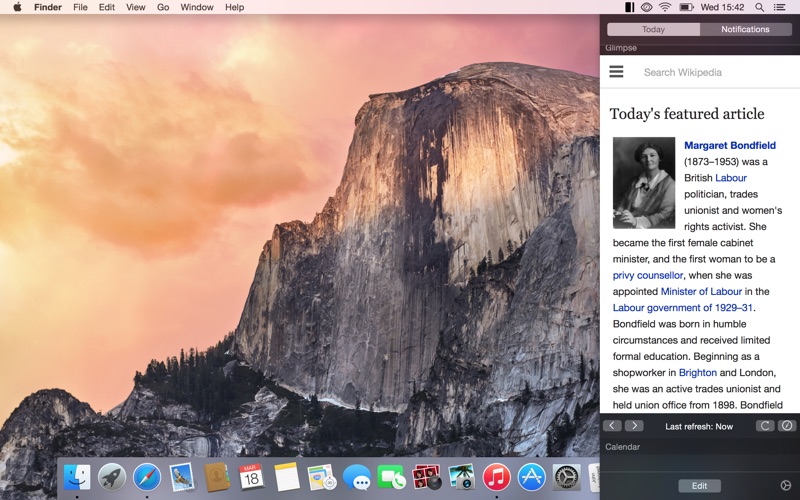The image size is (800, 500).
Task: Click the Spotlight search icon
Action: click(x=760, y=7)
